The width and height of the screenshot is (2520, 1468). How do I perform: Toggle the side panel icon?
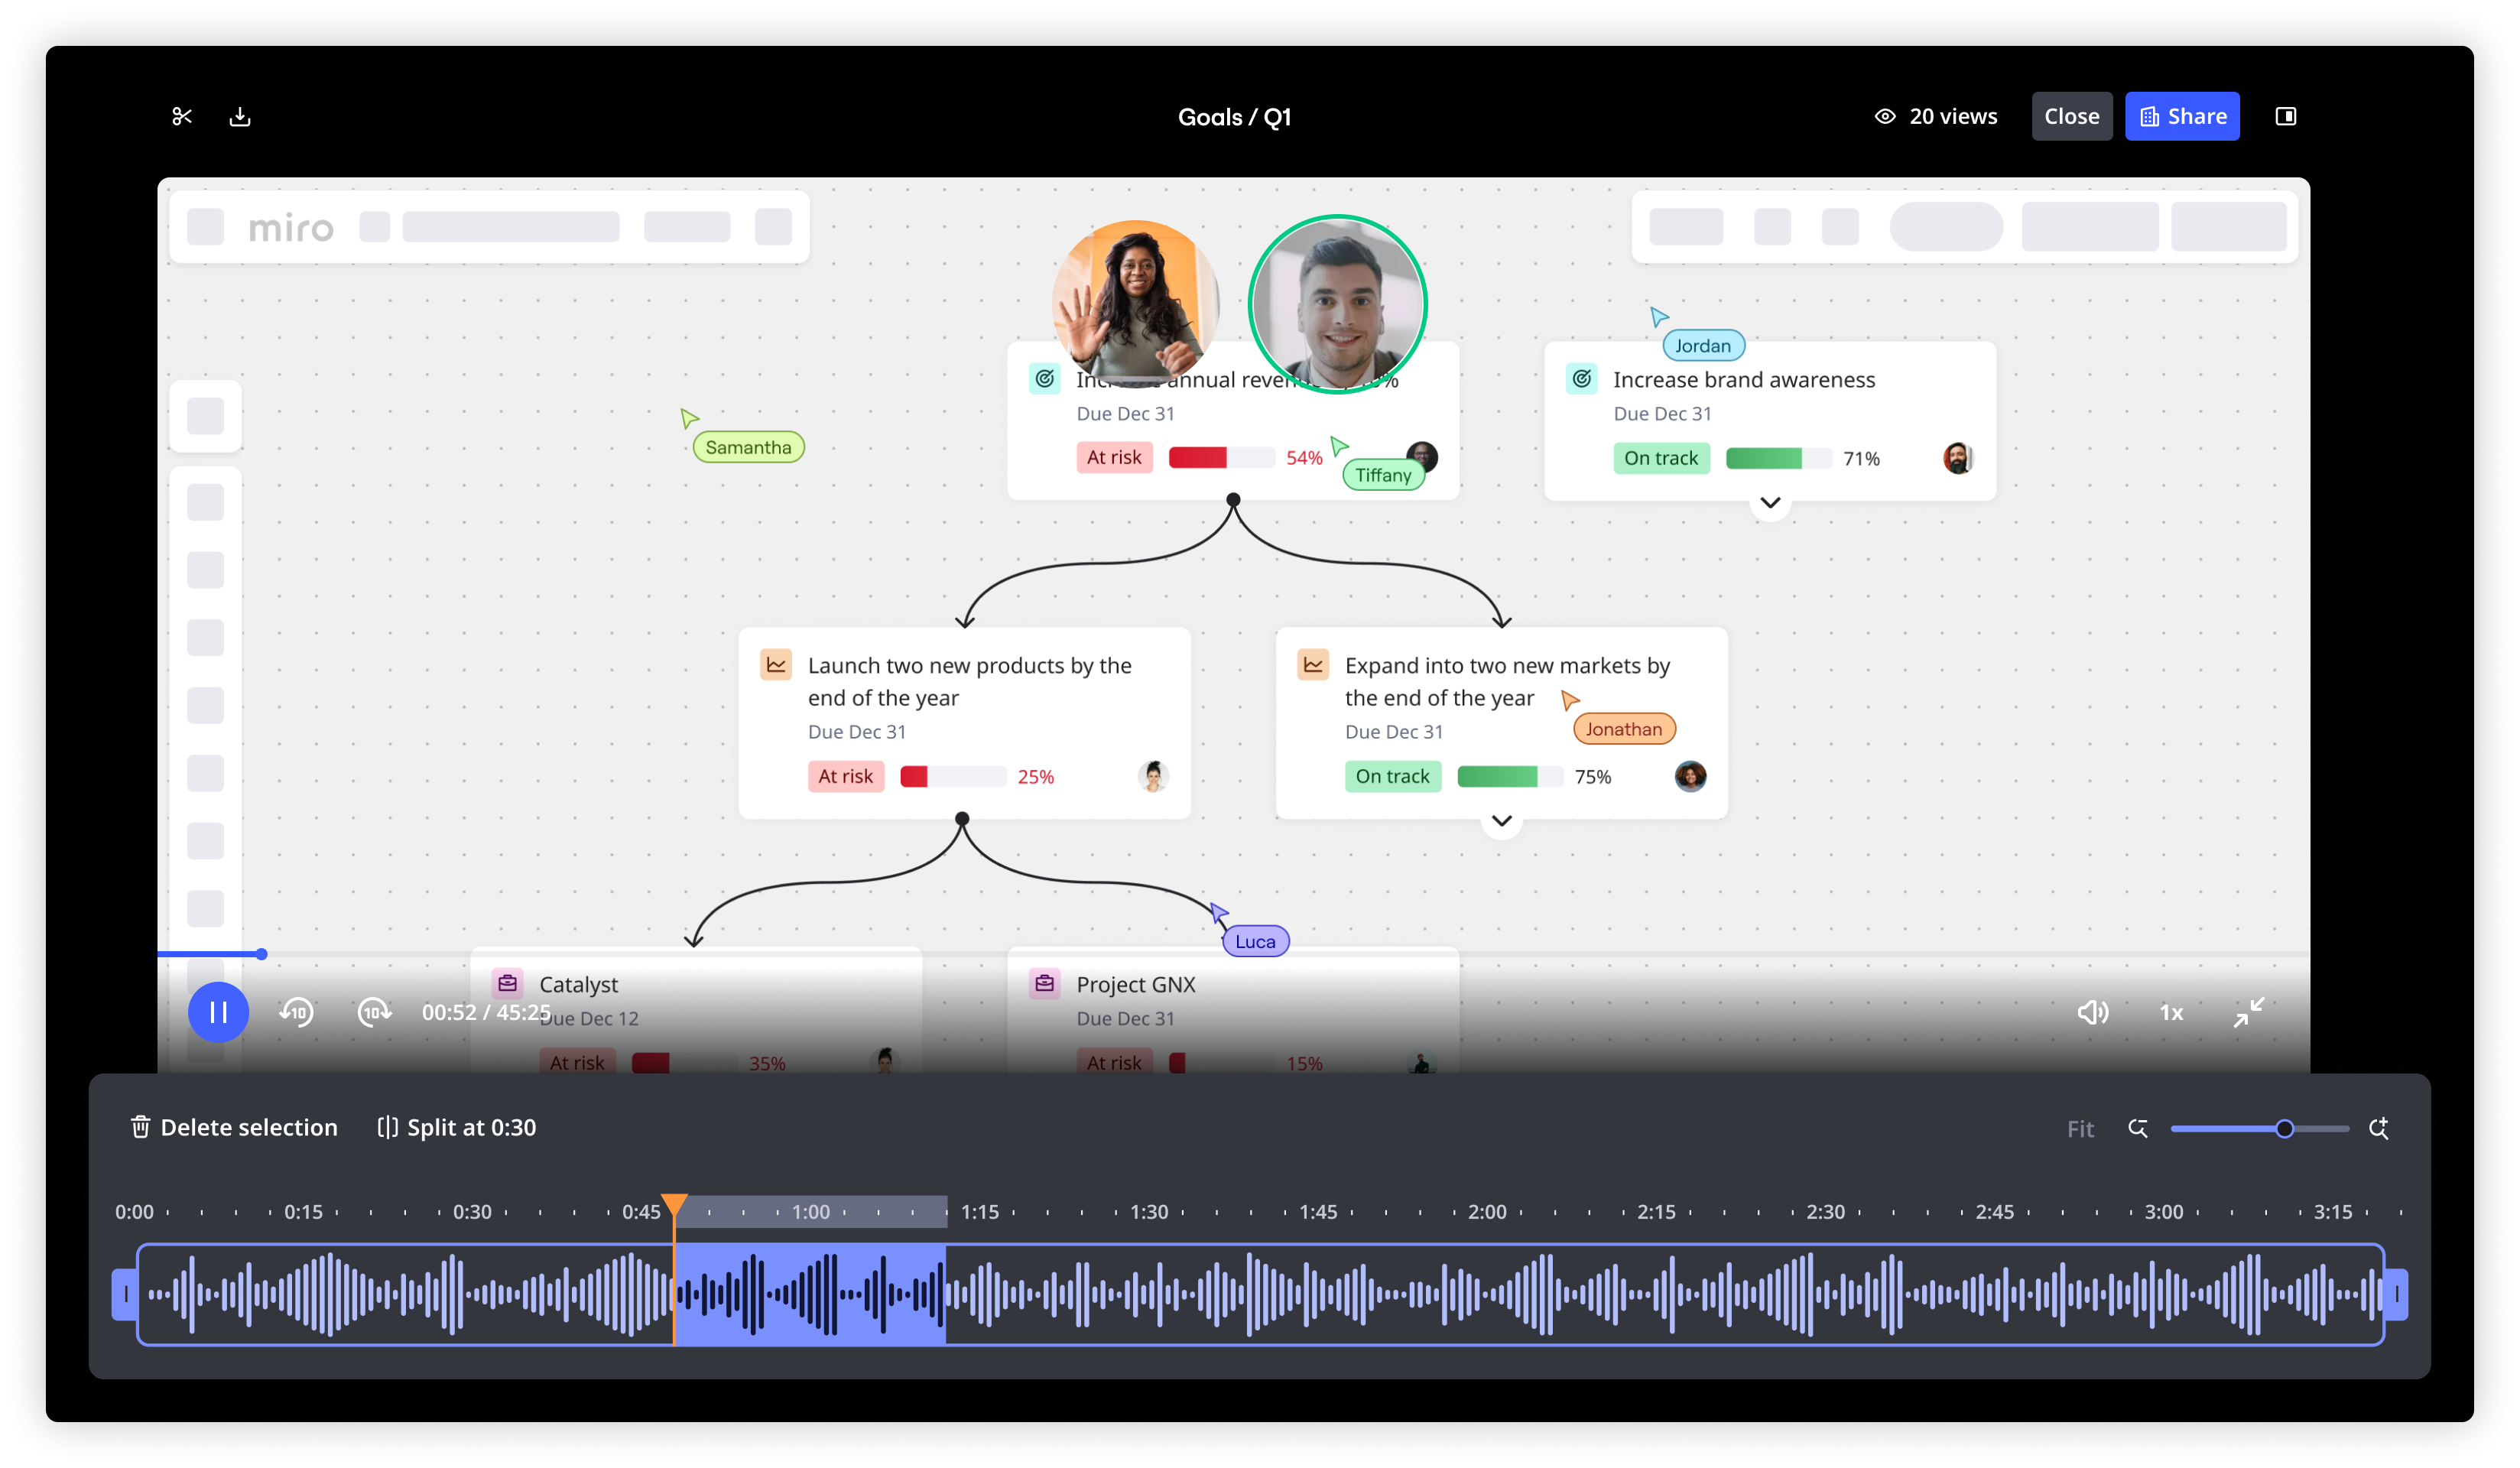(2285, 116)
